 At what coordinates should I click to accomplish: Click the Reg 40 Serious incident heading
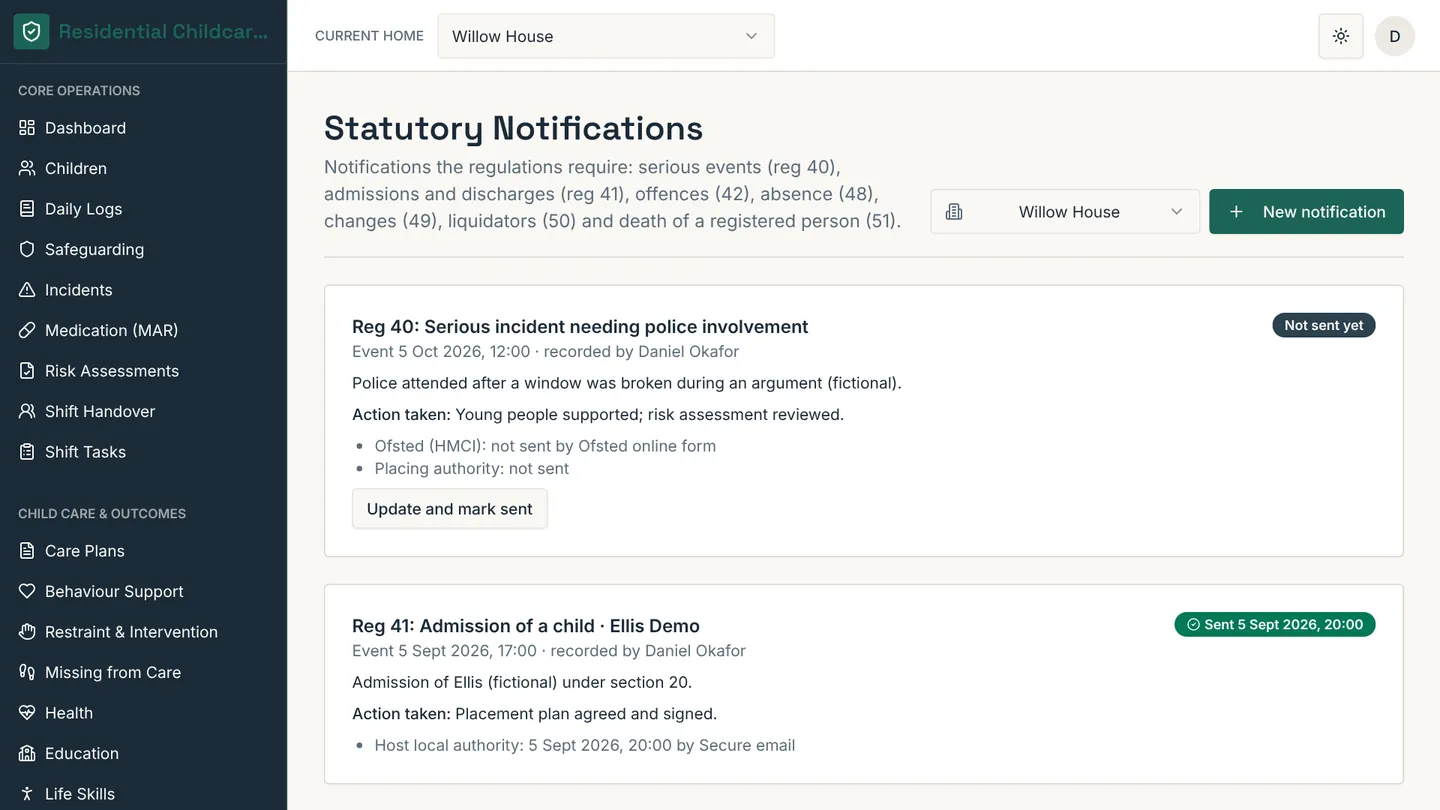(580, 327)
